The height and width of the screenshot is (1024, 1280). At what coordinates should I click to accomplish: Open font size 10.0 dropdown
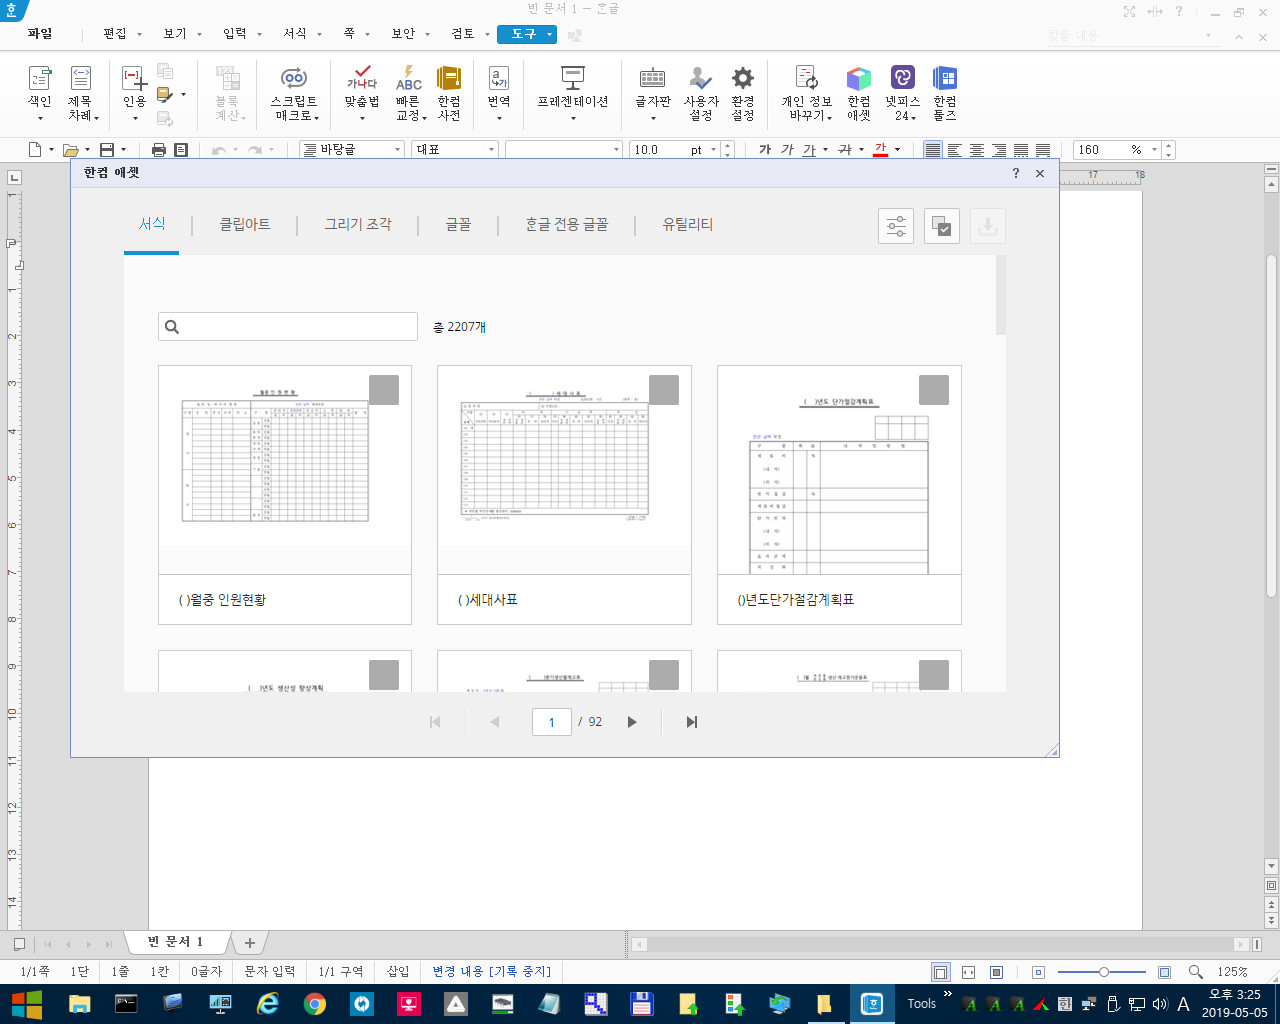tap(713, 150)
